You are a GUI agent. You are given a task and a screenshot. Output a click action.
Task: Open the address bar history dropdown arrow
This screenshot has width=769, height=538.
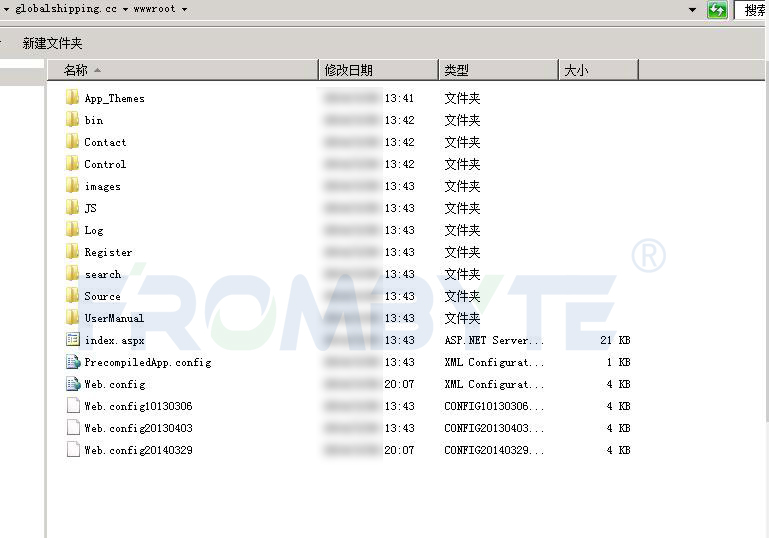692,10
